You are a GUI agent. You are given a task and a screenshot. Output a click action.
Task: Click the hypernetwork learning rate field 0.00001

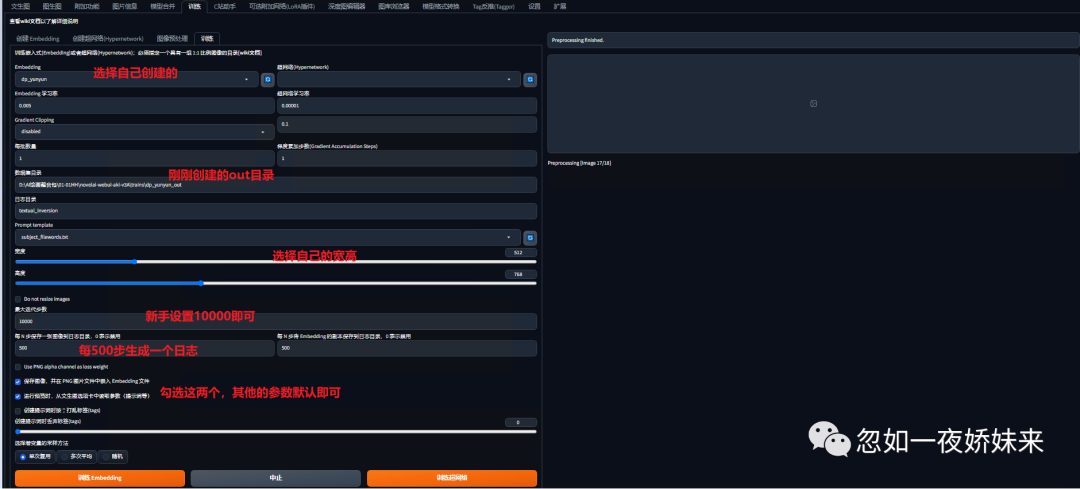406,105
